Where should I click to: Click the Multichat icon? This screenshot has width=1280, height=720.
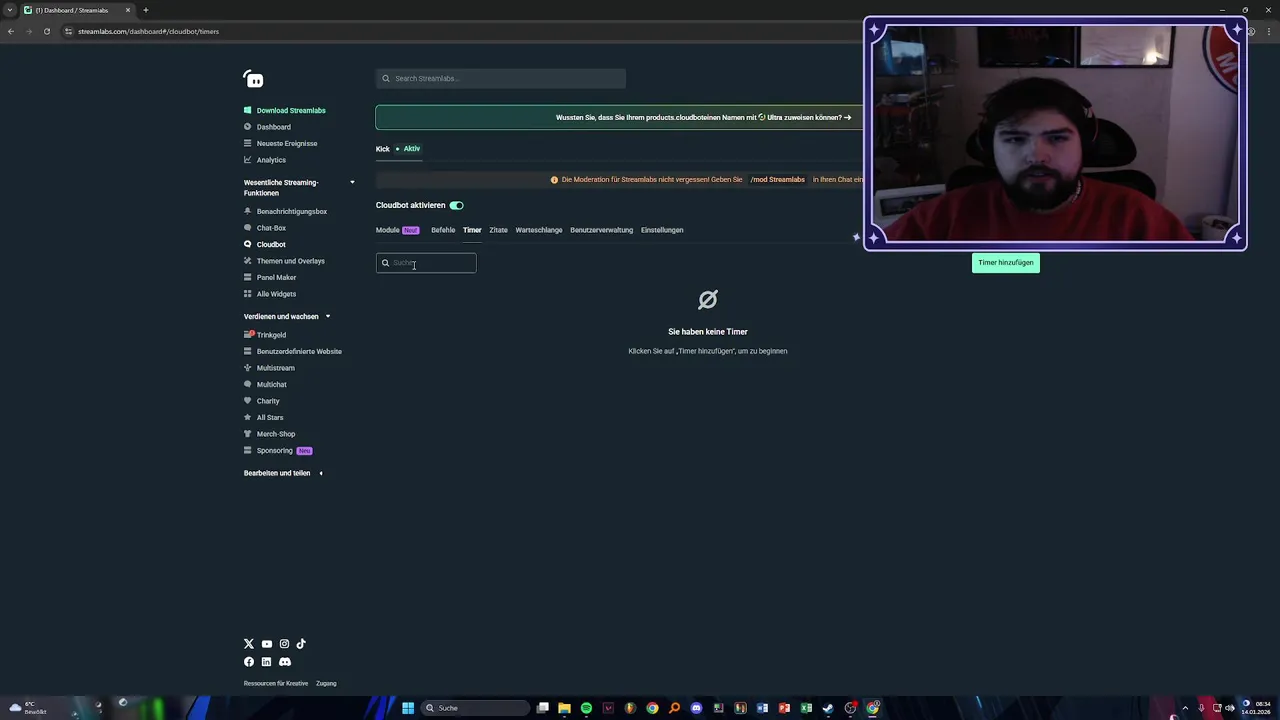[248, 384]
